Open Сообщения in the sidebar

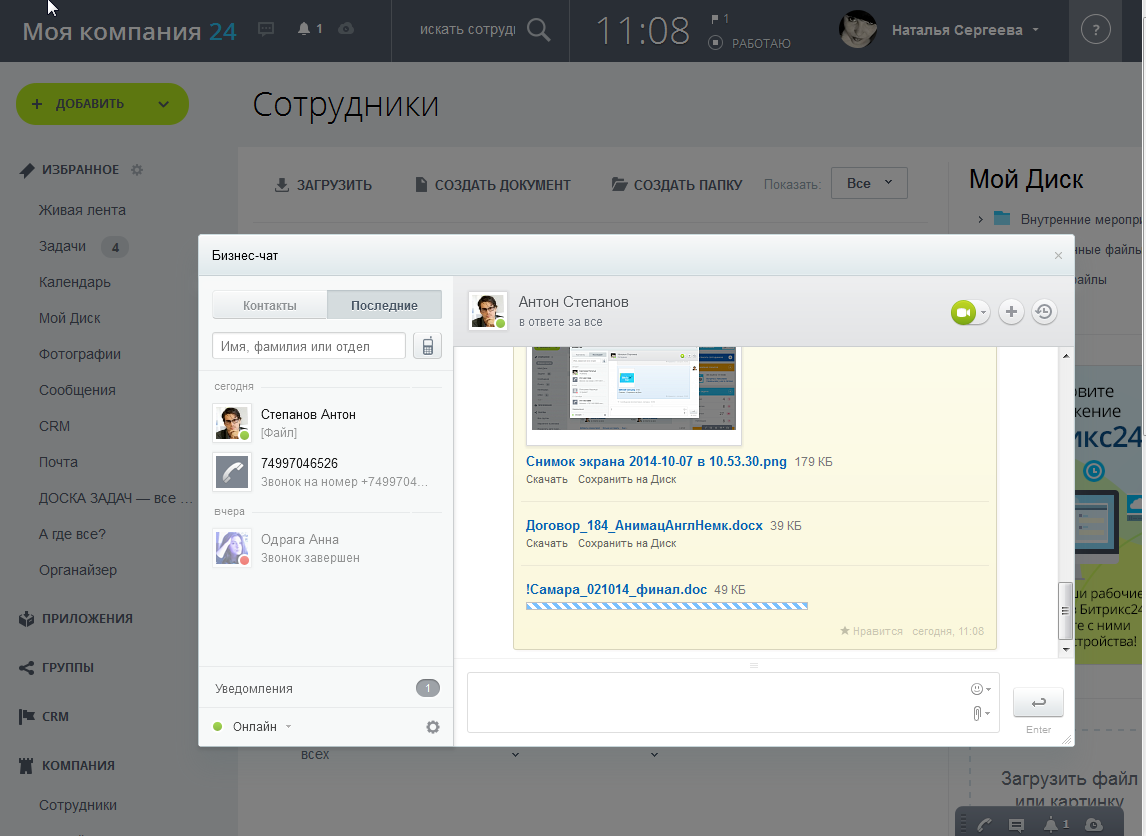(x=77, y=390)
